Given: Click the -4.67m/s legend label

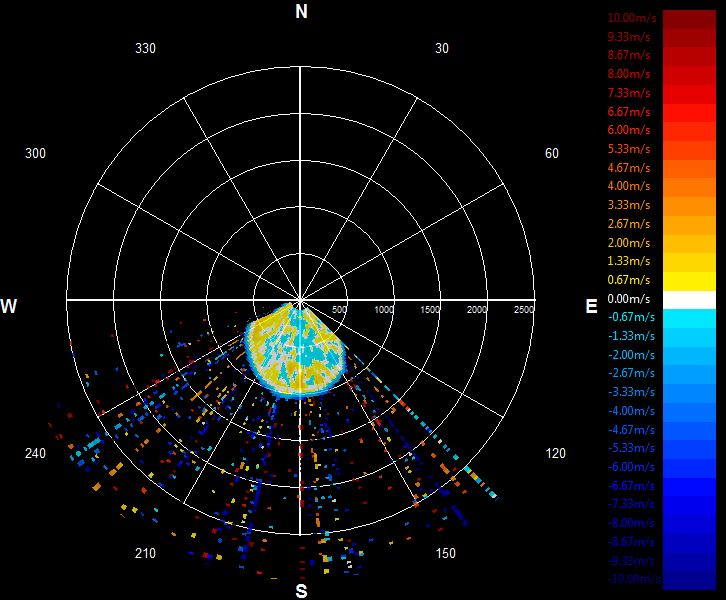Looking at the screenshot, I should coord(631,430).
